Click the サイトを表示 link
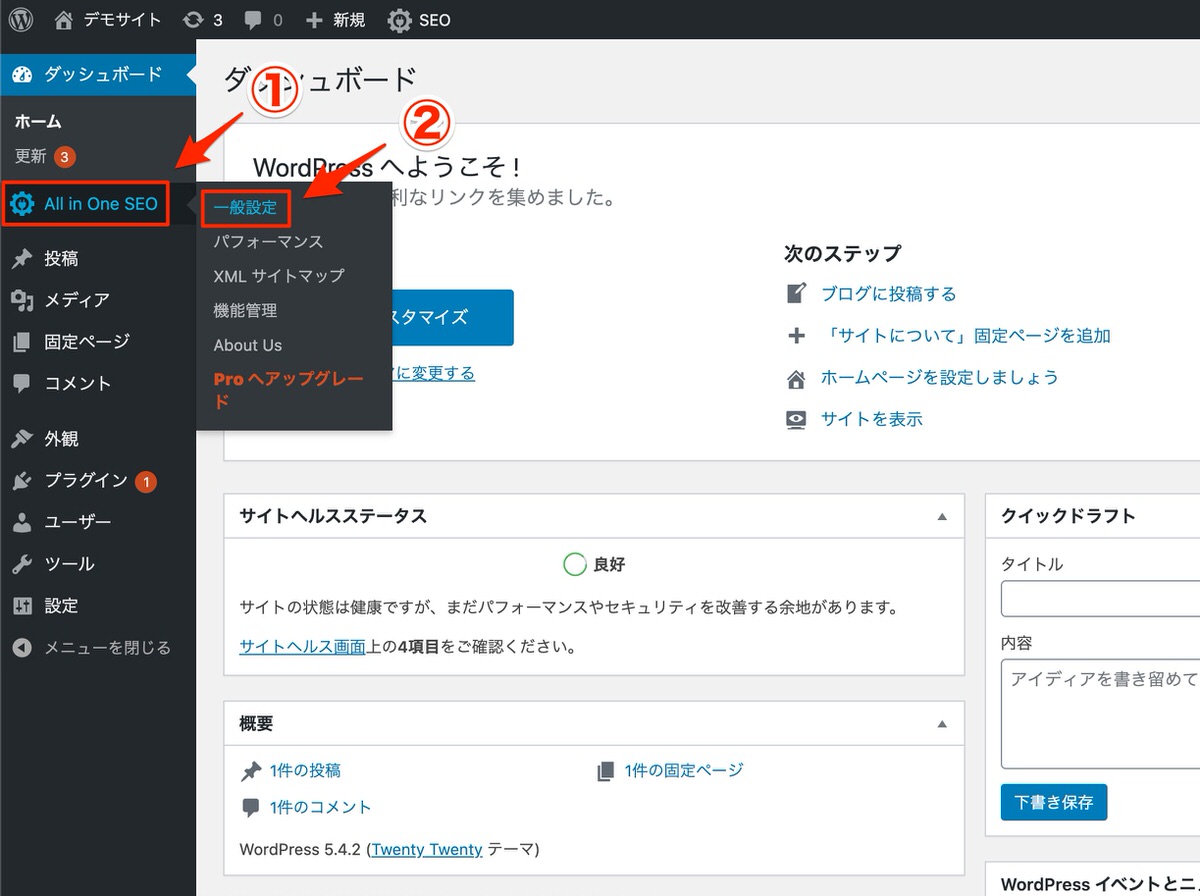1200x896 pixels. pyautogui.click(x=872, y=420)
